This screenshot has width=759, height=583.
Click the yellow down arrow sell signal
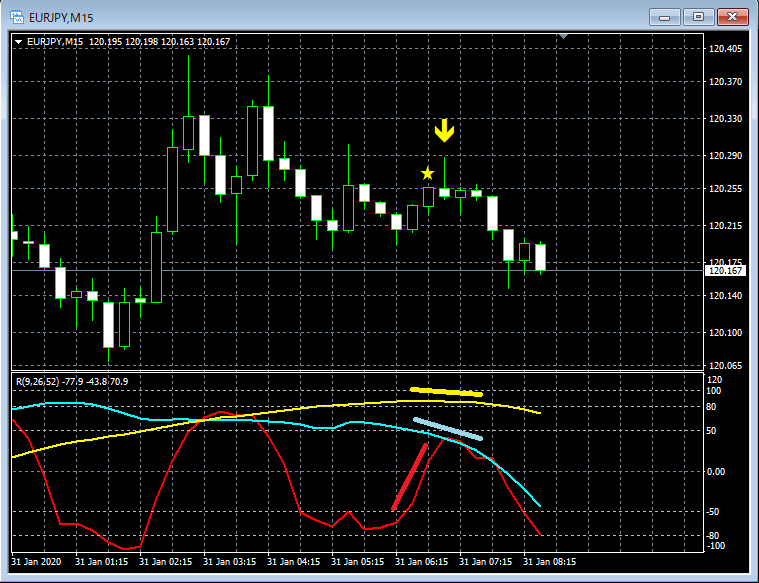(x=444, y=131)
